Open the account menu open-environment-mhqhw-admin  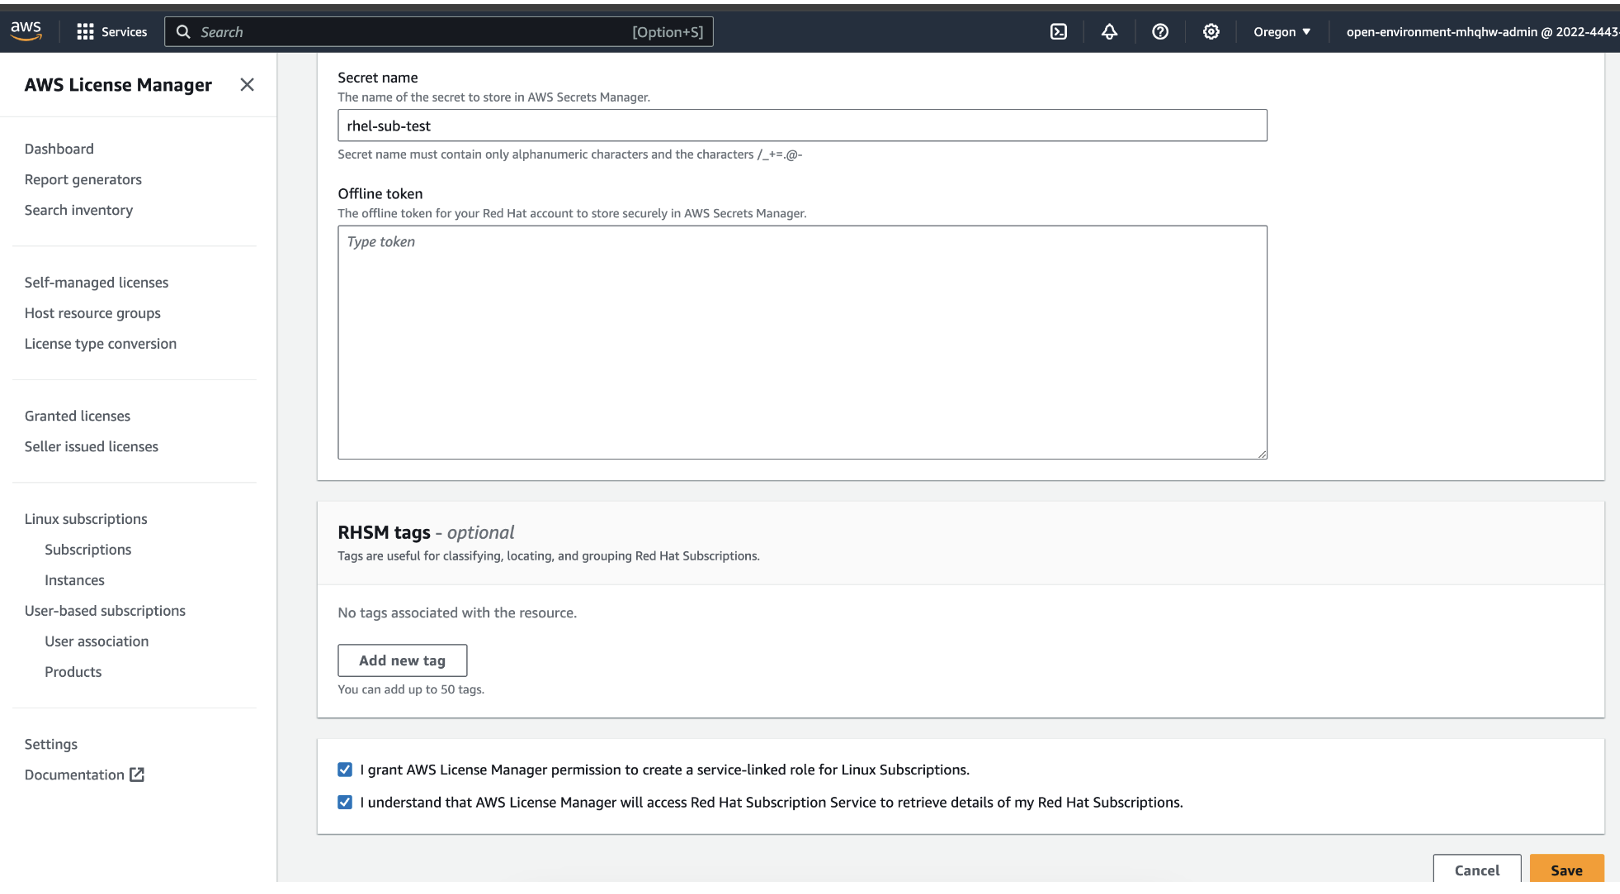click(1482, 32)
